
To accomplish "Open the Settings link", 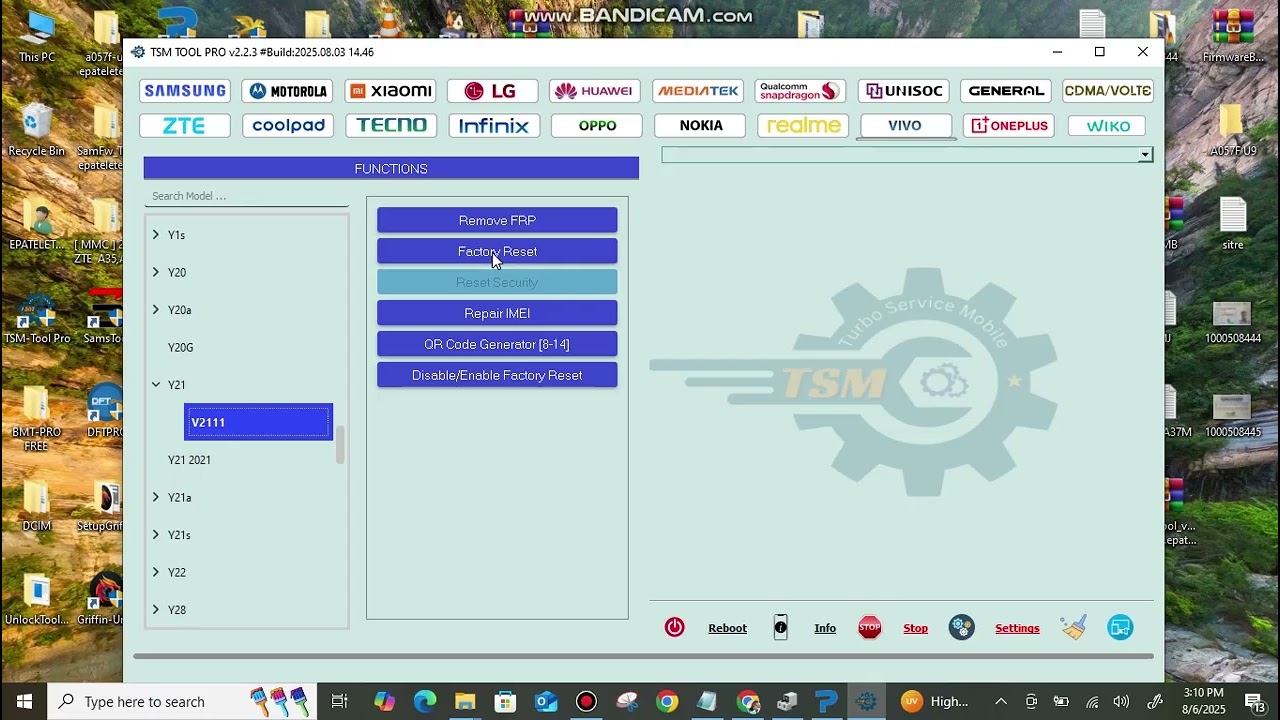I will point(1017,628).
